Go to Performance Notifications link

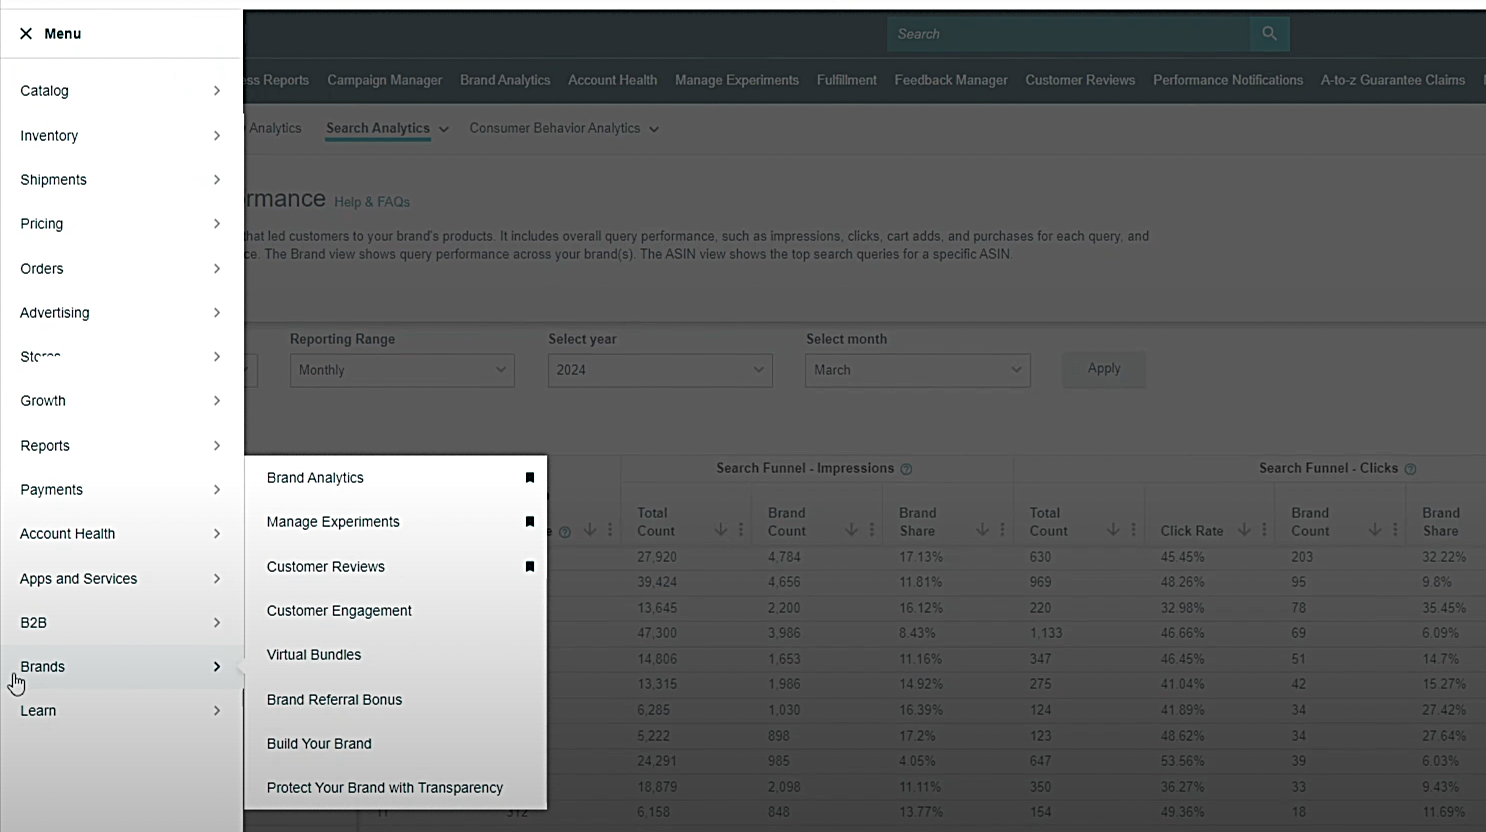click(x=1228, y=80)
